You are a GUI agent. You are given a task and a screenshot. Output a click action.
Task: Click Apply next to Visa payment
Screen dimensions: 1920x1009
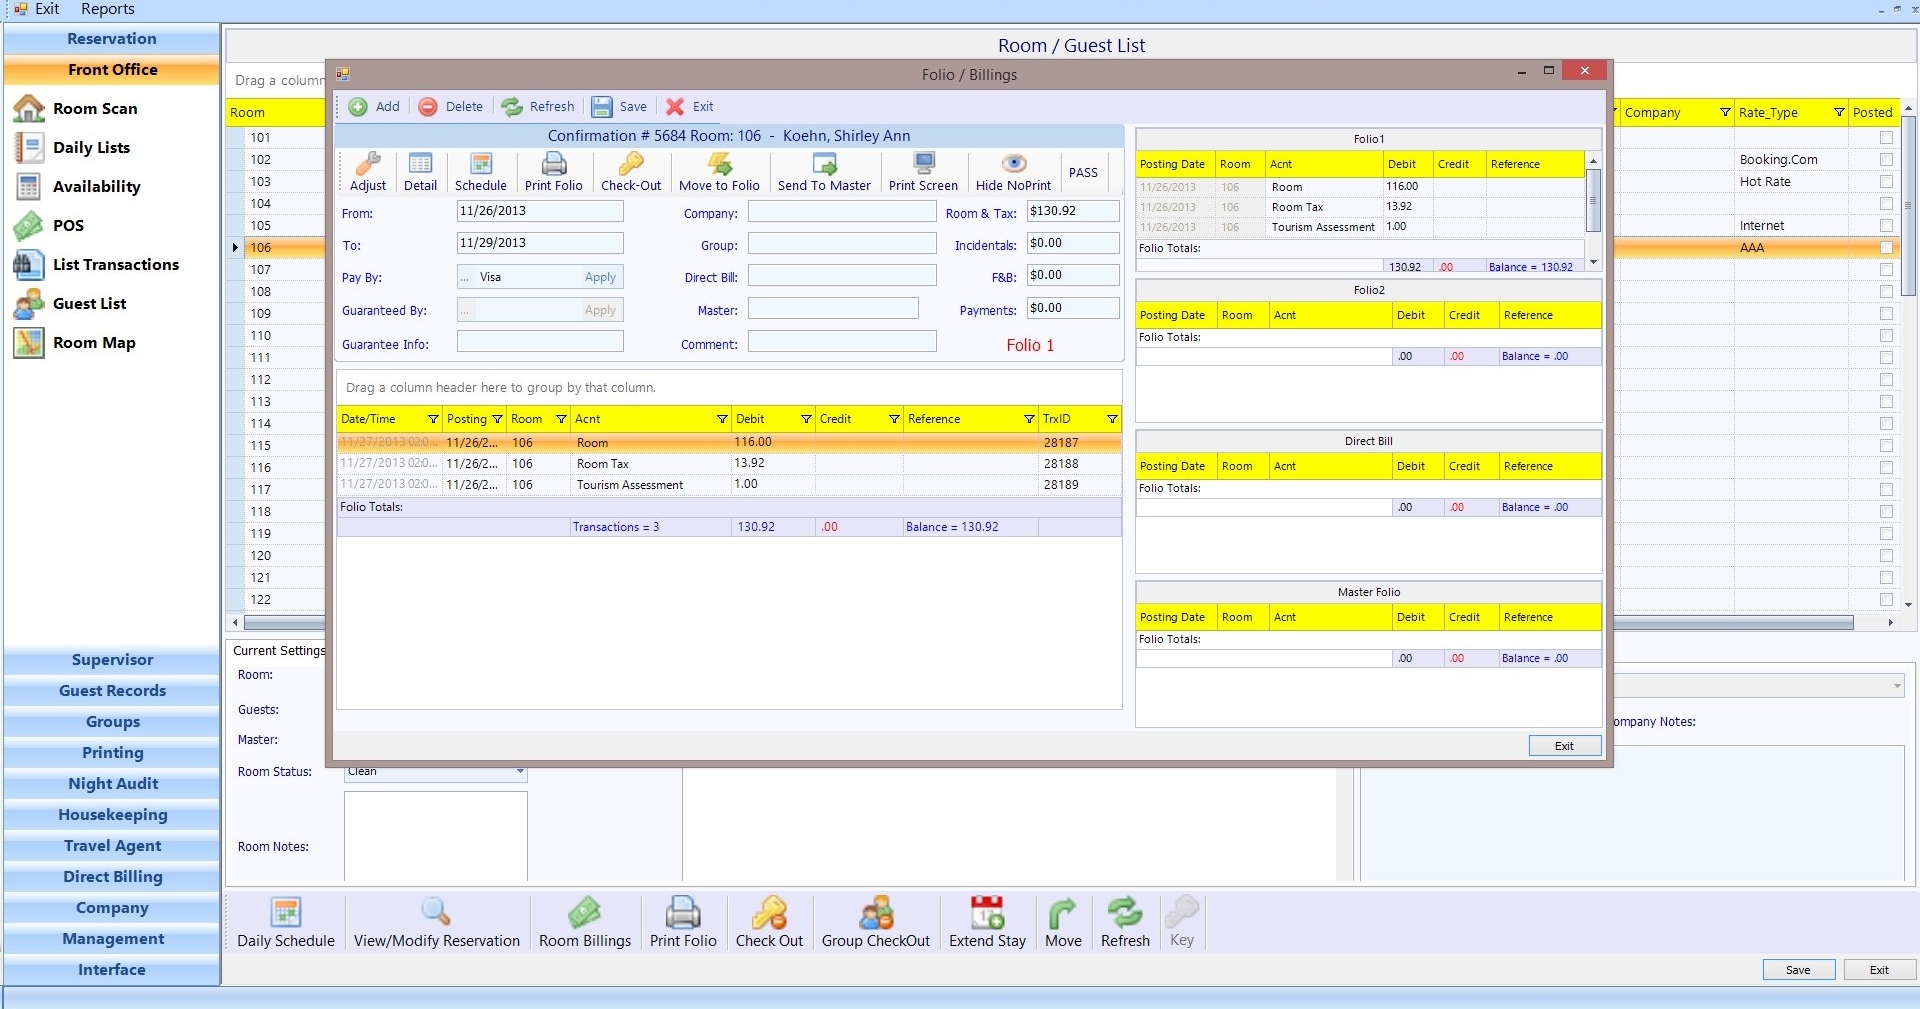click(x=600, y=277)
